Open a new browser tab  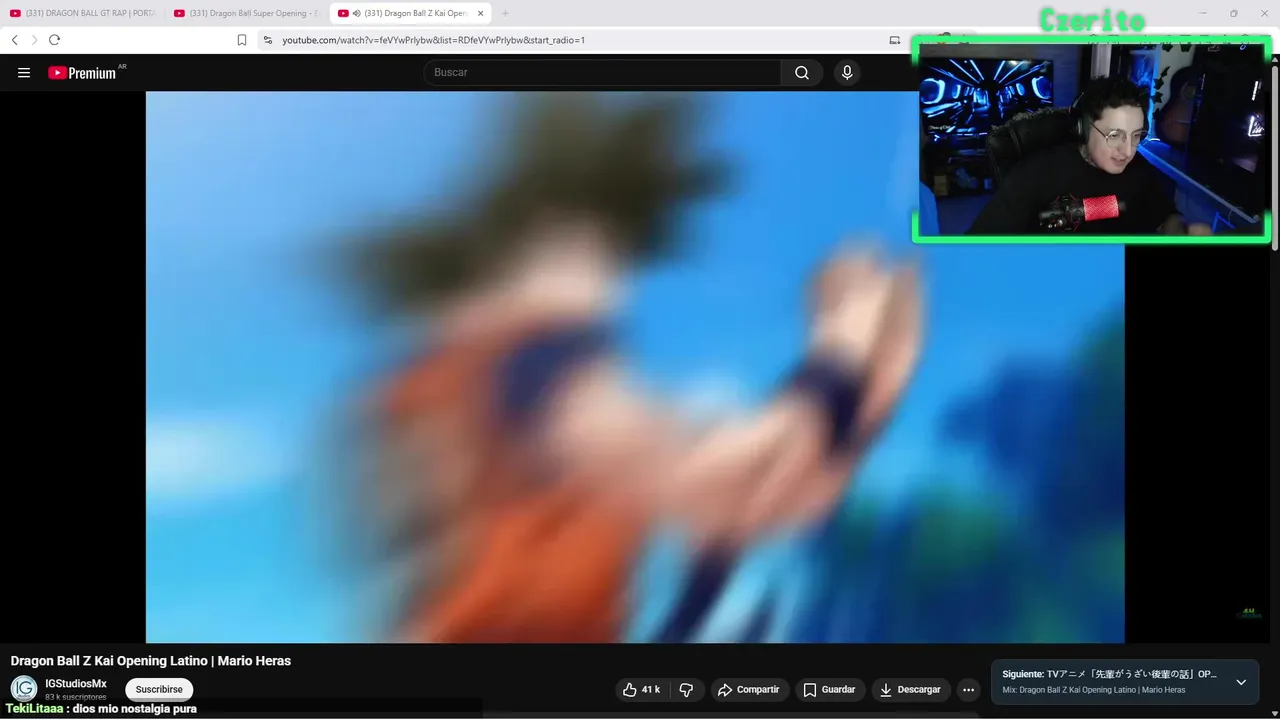point(505,13)
